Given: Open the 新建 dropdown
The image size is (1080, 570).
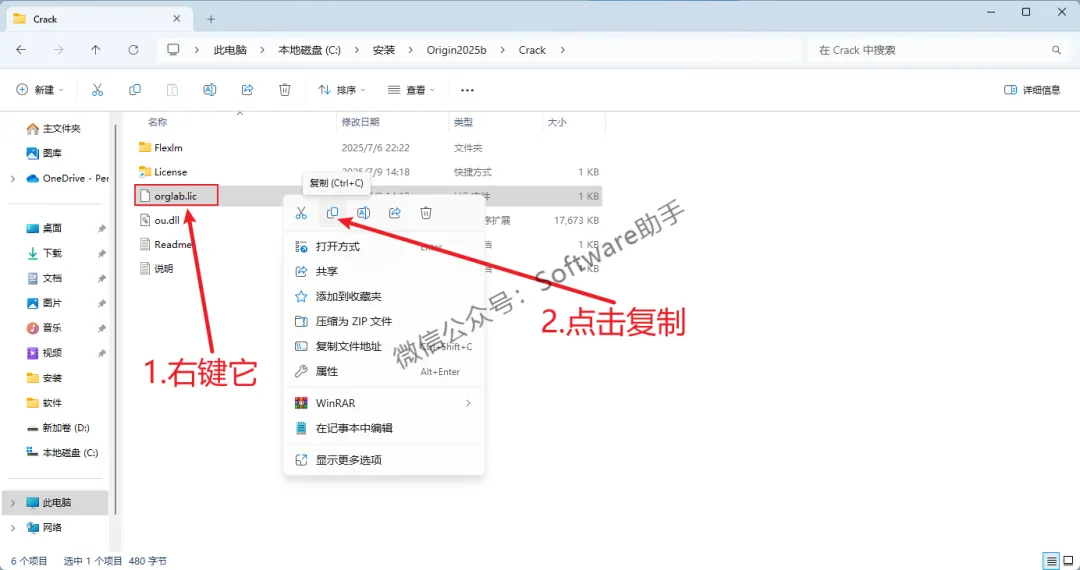Looking at the screenshot, I should pos(40,89).
